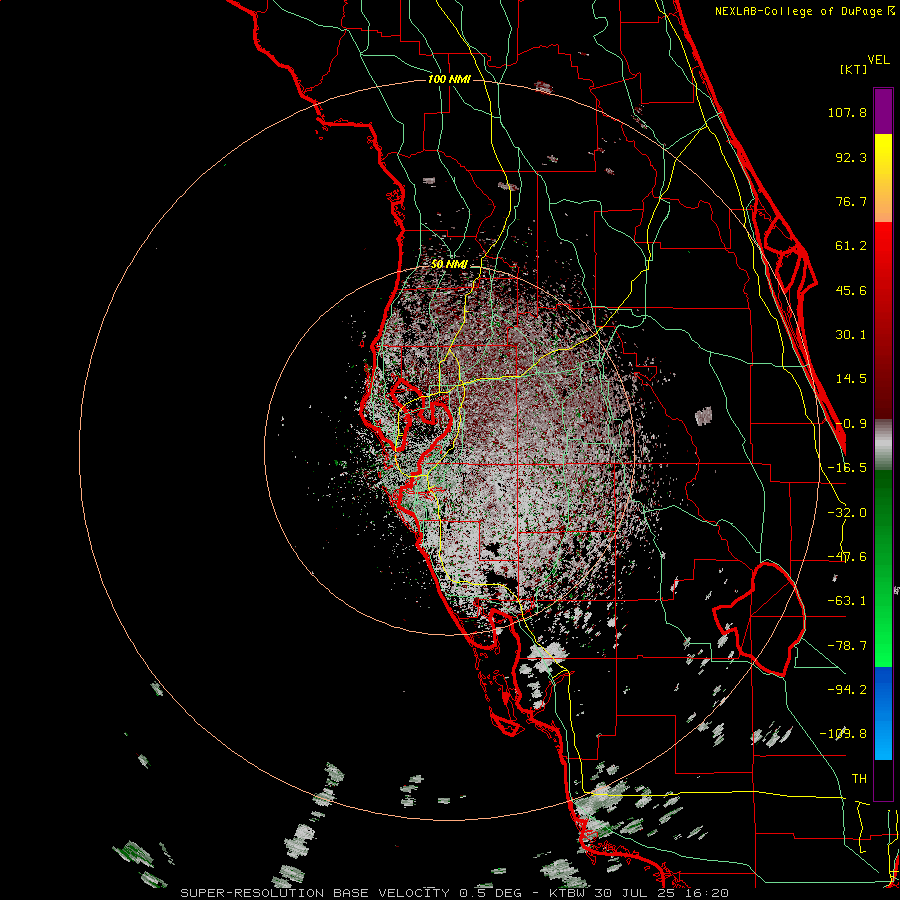Select the -32.0 value on velocity scale
Screen dimensions: 900x900
(x=847, y=513)
